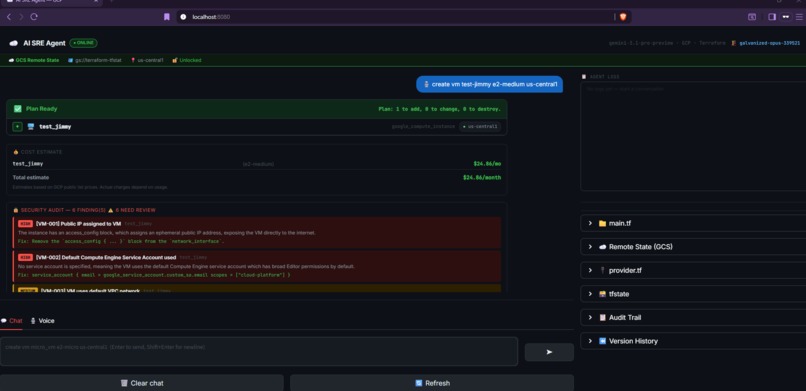The height and width of the screenshot is (391, 806).
Task: Click the Unlocked padlock icon in status bar
Action: pyautogui.click(x=175, y=61)
